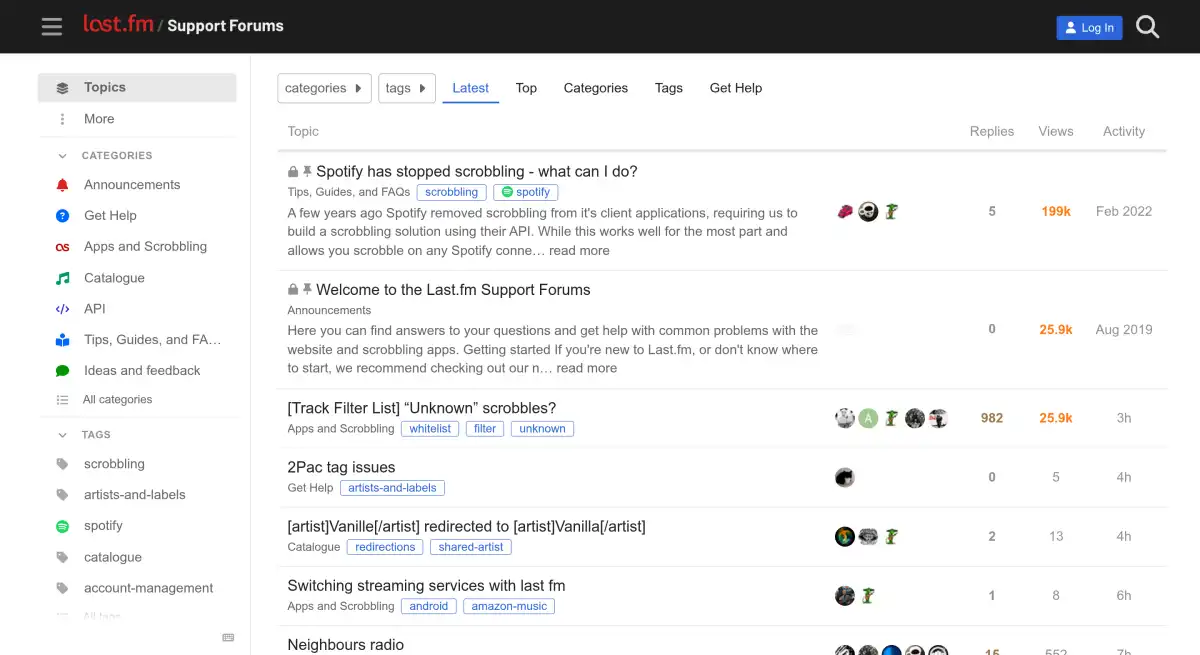Click the Last.fm logo
The image size is (1200, 655).
click(x=118, y=24)
